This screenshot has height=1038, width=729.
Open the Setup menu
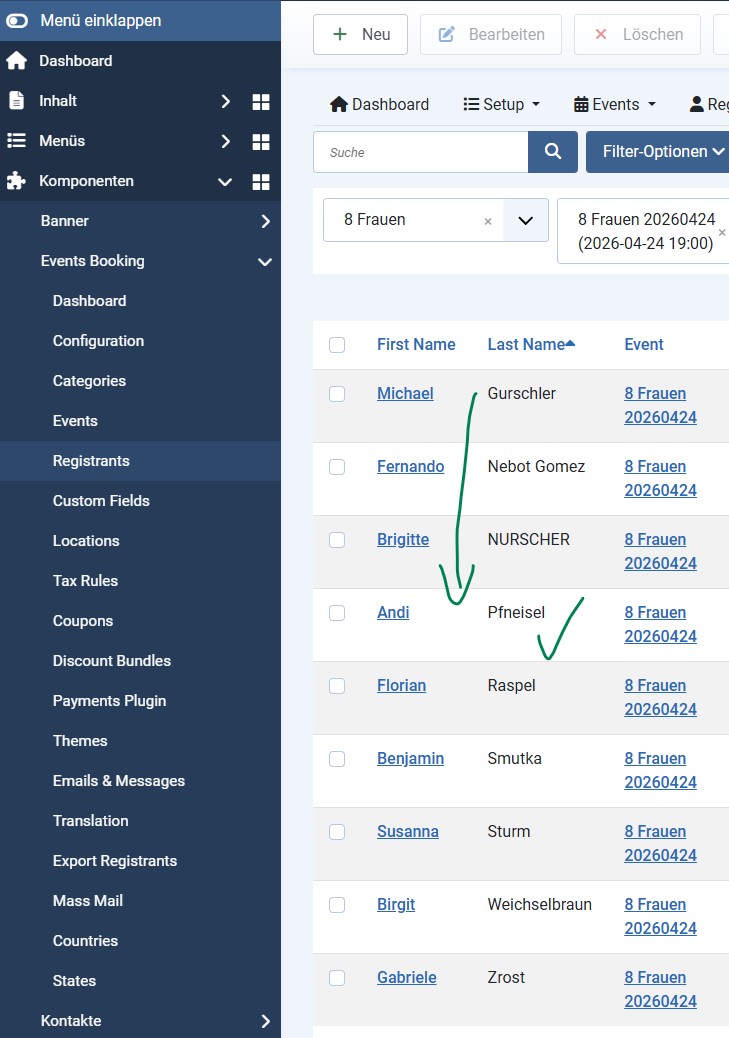502,104
